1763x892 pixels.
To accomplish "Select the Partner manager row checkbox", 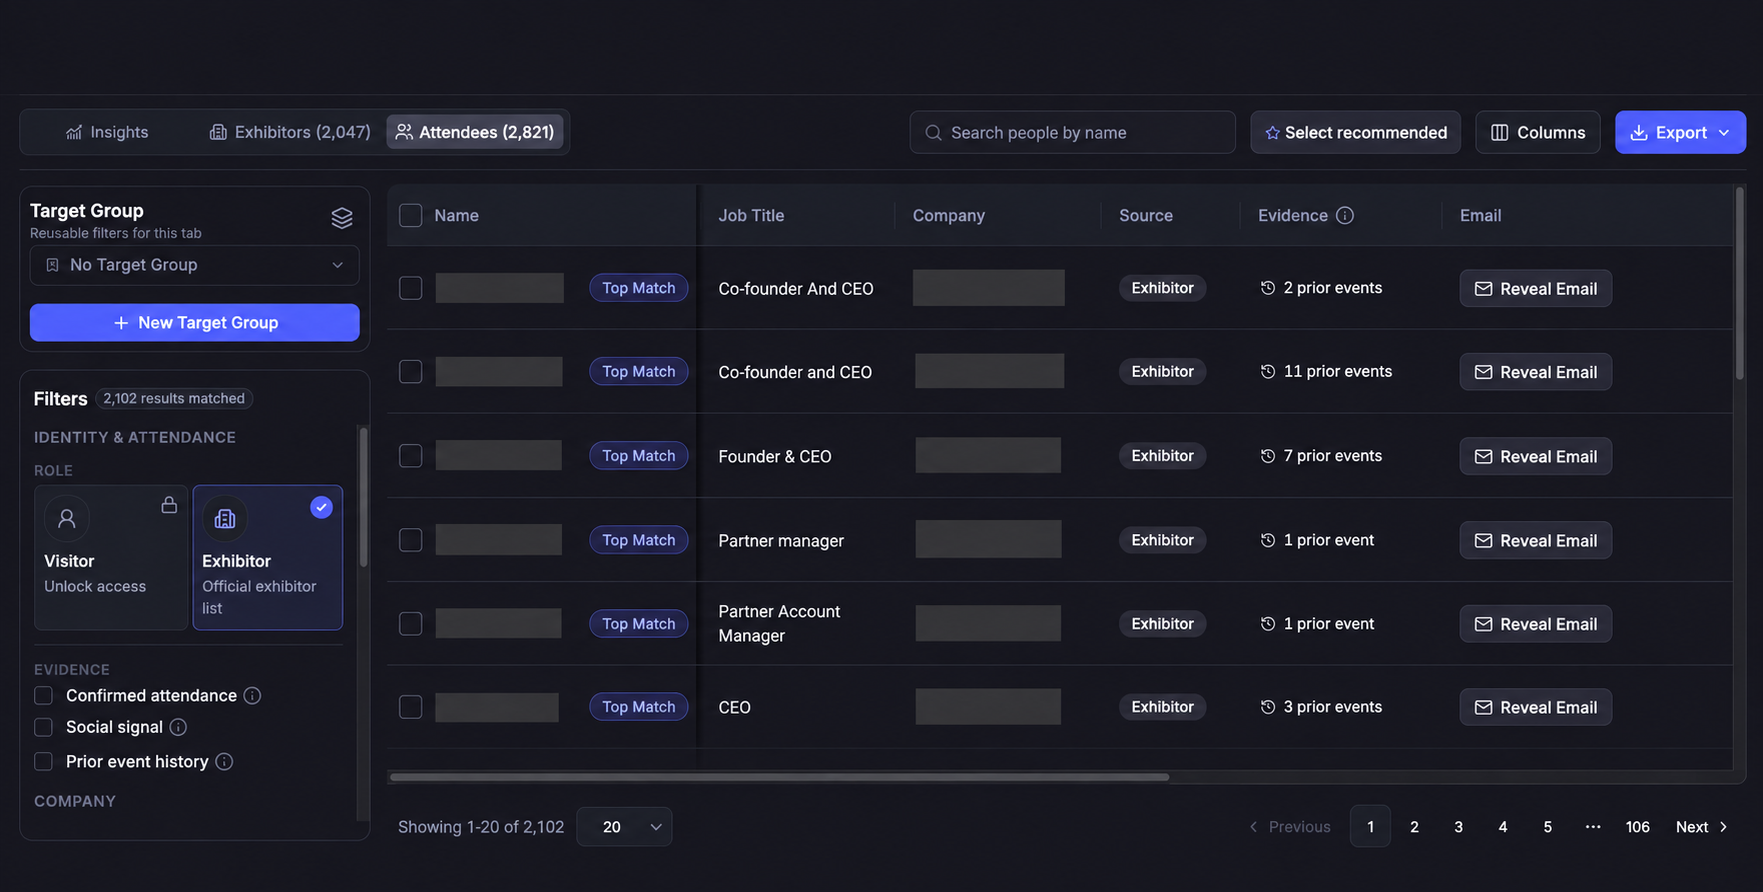I will (x=411, y=540).
